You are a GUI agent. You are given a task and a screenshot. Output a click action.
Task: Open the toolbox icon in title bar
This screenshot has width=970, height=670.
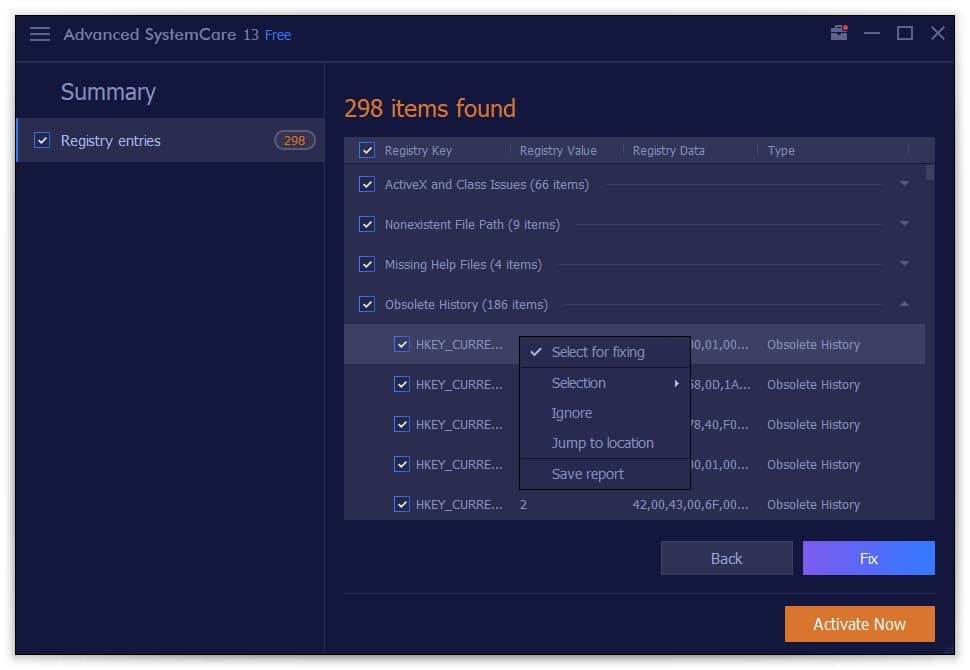[x=839, y=33]
